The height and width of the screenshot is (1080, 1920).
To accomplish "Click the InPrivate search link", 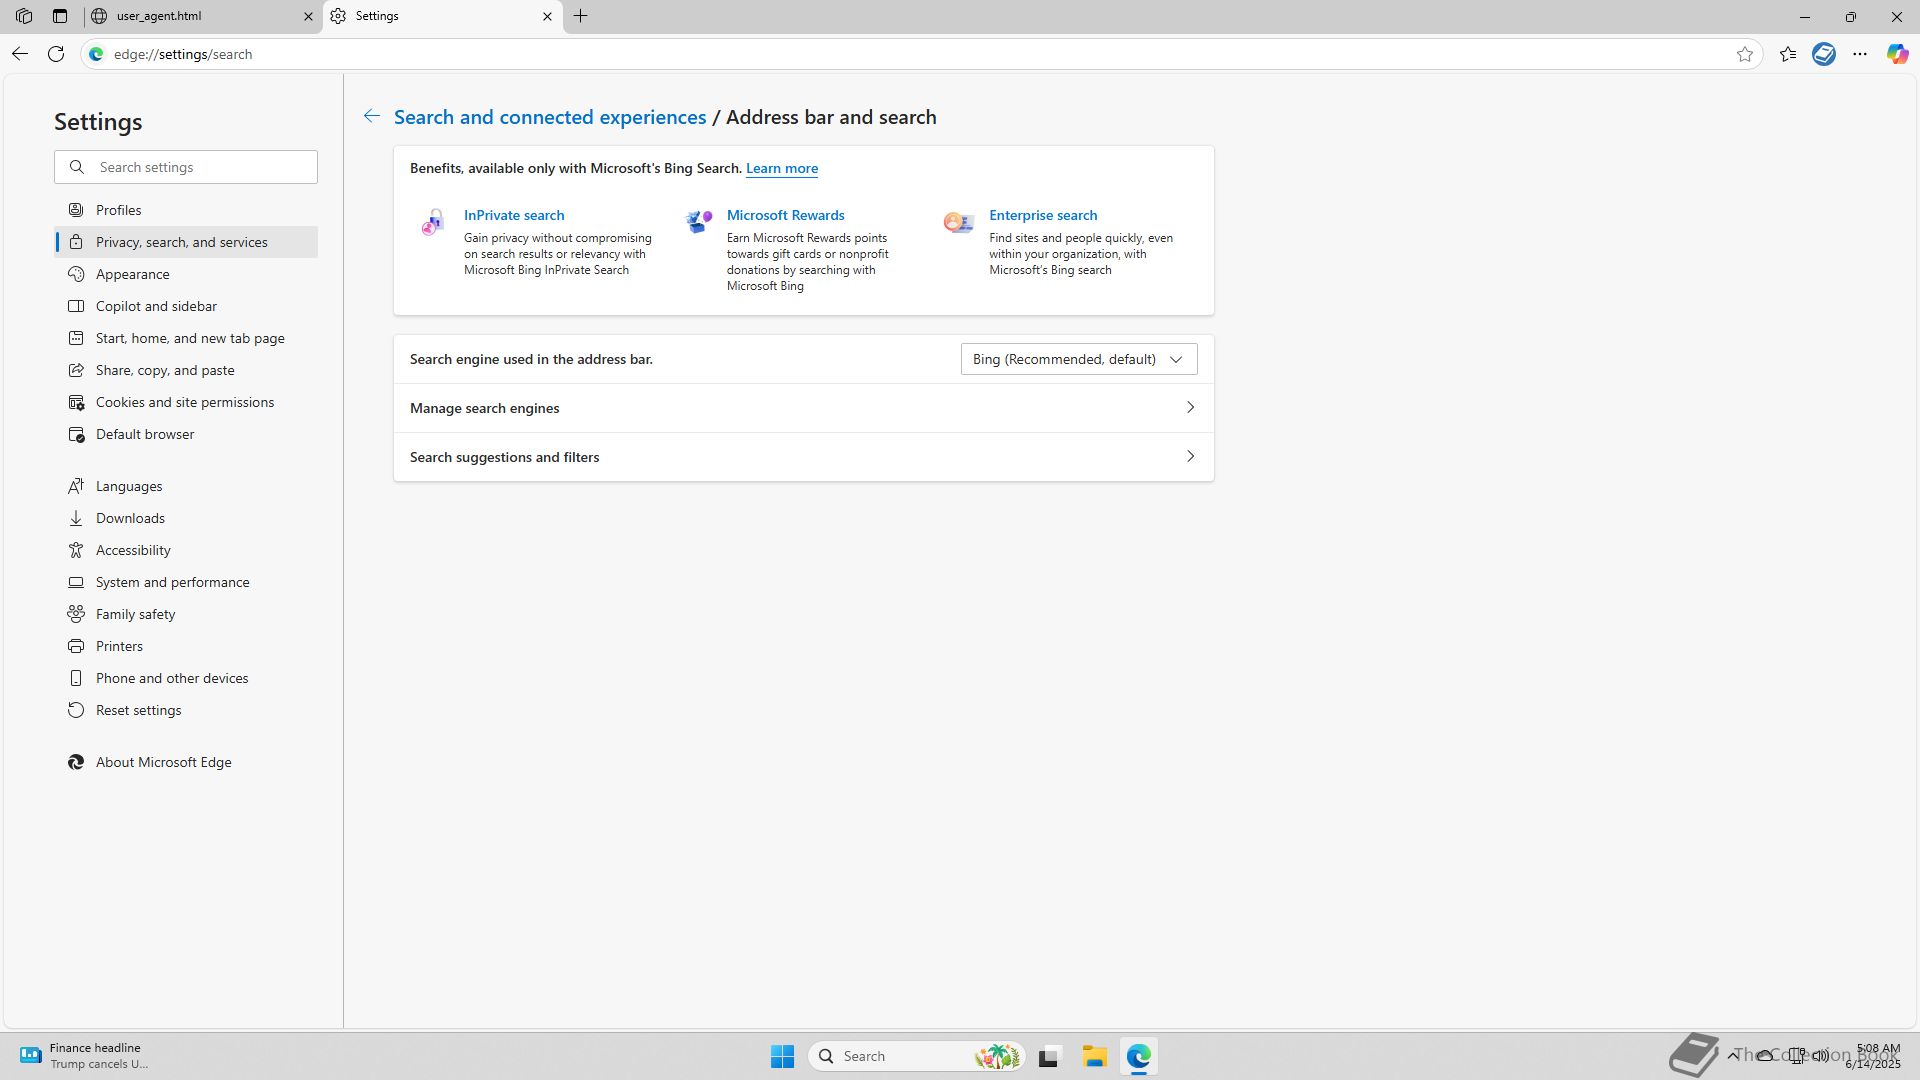I will (514, 215).
